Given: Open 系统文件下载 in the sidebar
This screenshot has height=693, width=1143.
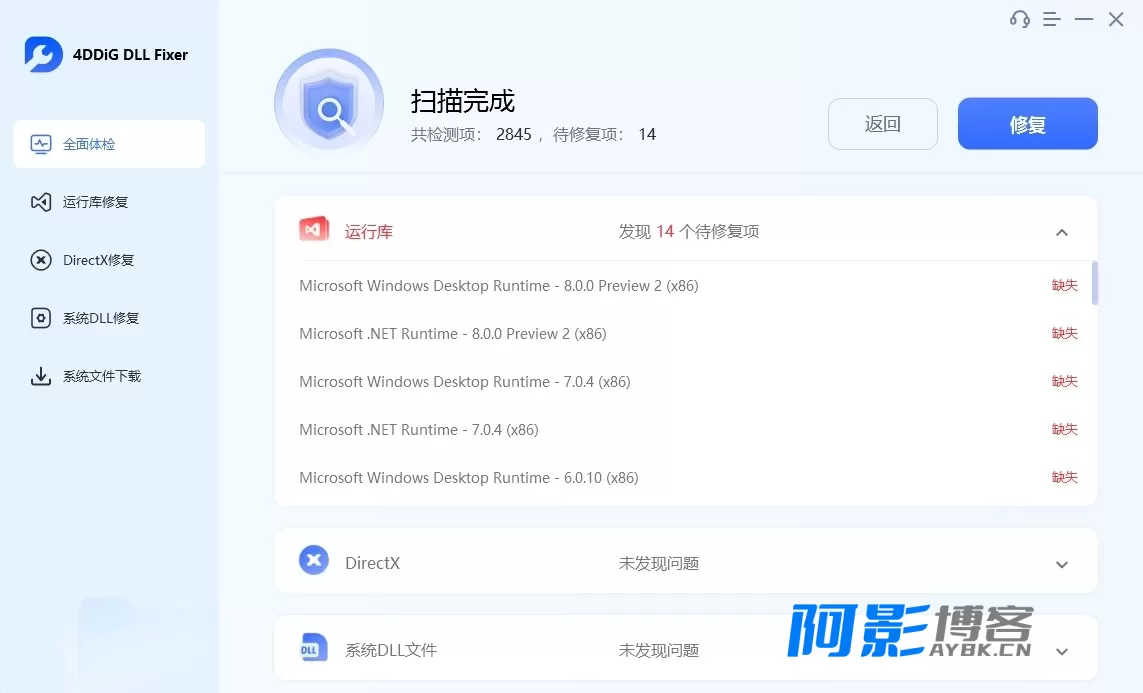Looking at the screenshot, I should pos(109,376).
